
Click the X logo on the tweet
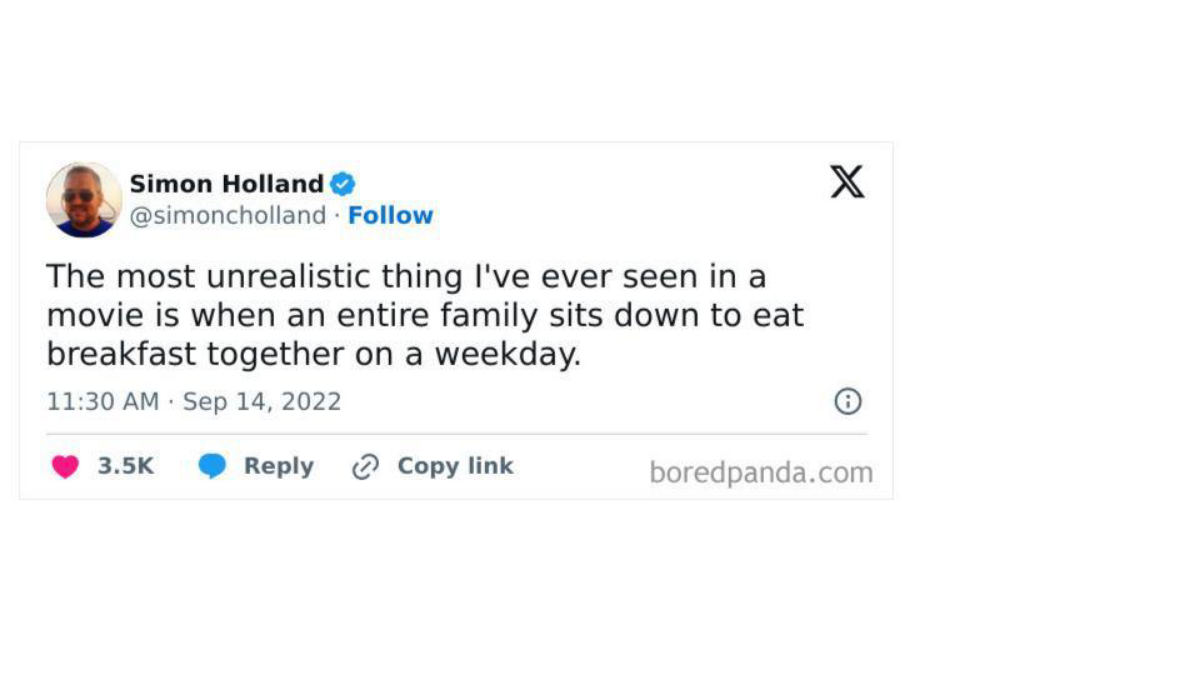(x=847, y=183)
